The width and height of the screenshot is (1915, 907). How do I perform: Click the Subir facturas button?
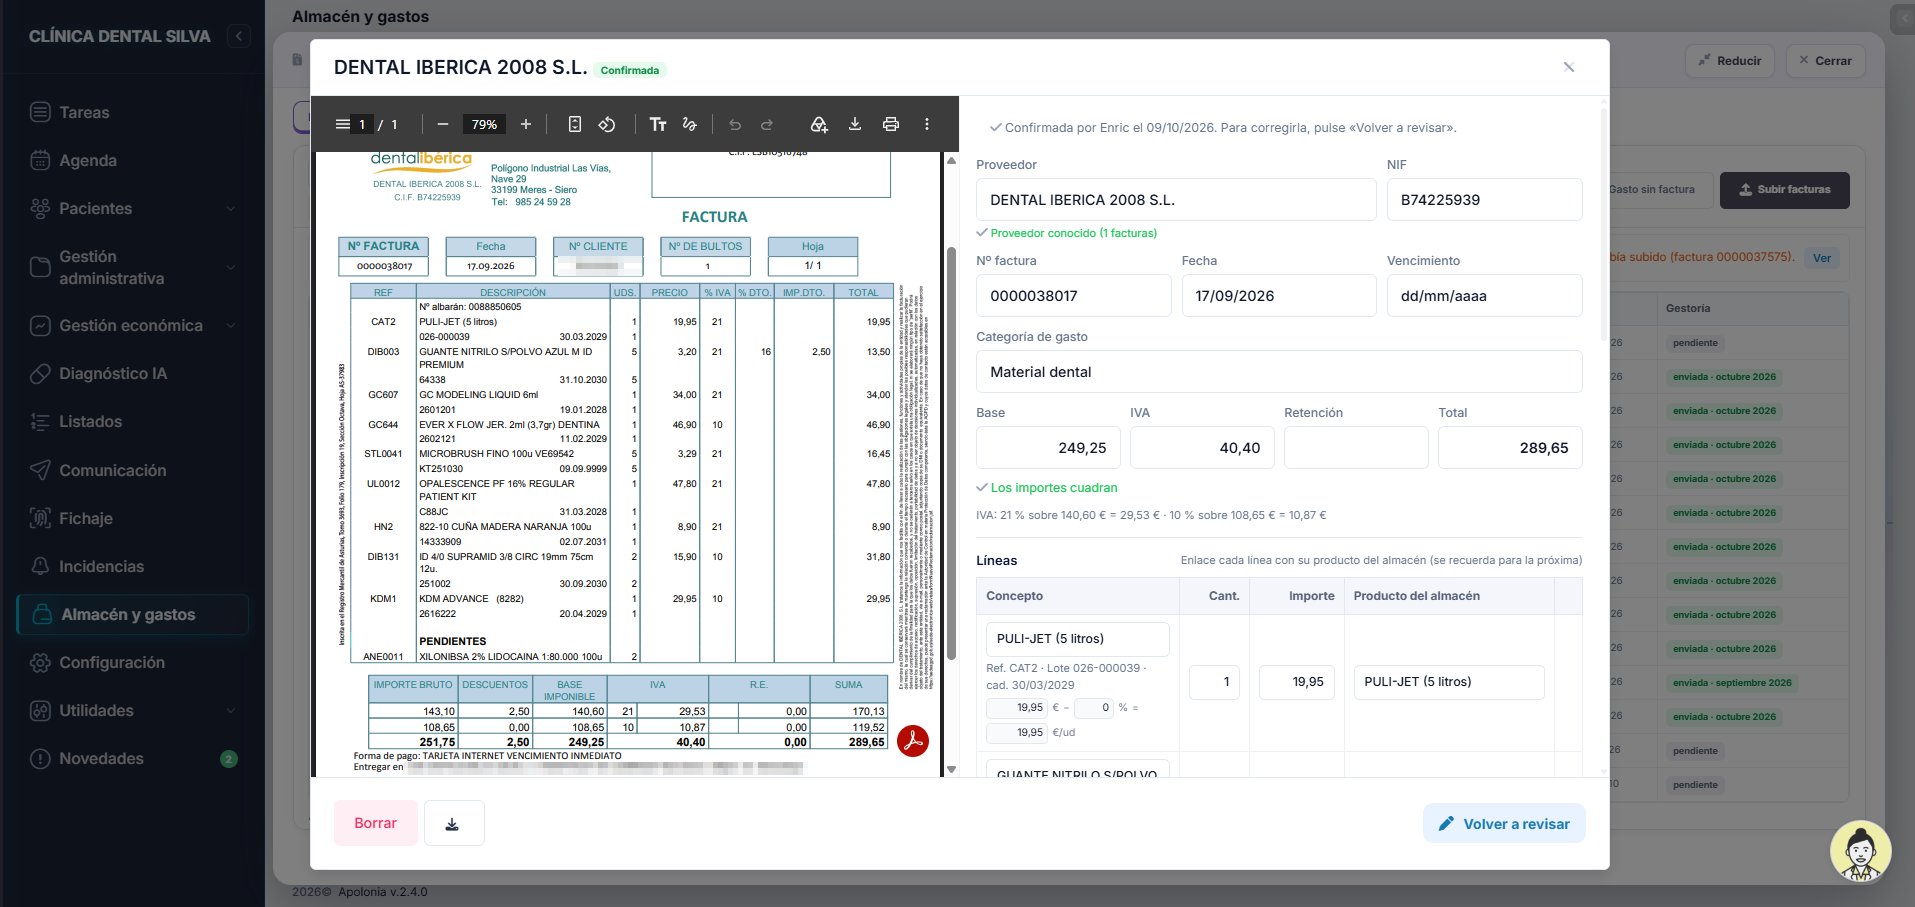point(1785,190)
